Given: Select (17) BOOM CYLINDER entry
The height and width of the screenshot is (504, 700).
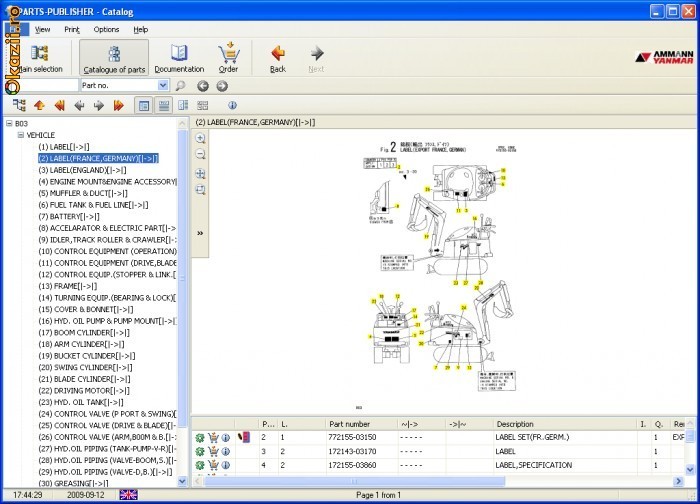Looking at the screenshot, I should (84, 333).
